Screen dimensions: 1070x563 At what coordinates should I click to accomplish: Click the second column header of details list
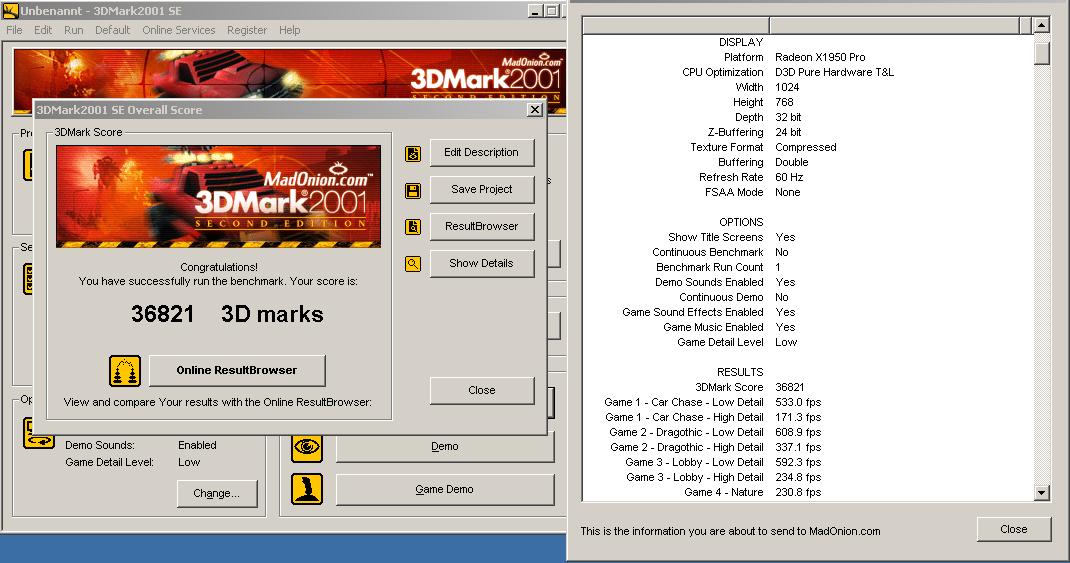[894, 25]
